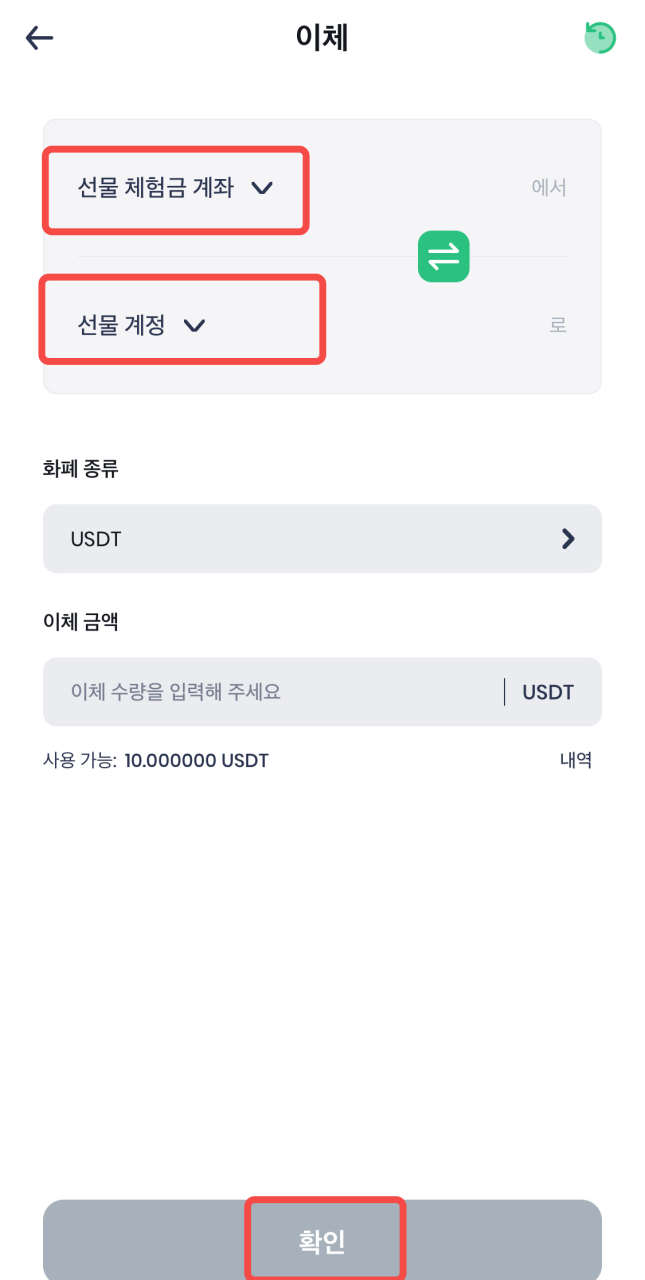The width and height of the screenshot is (645, 1280).
Task: Select the 선물 계정 destination account text
Action: click(121, 325)
